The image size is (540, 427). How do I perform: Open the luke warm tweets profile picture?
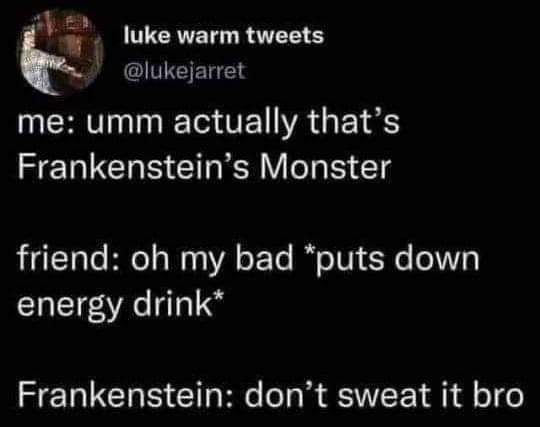(x=60, y=53)
